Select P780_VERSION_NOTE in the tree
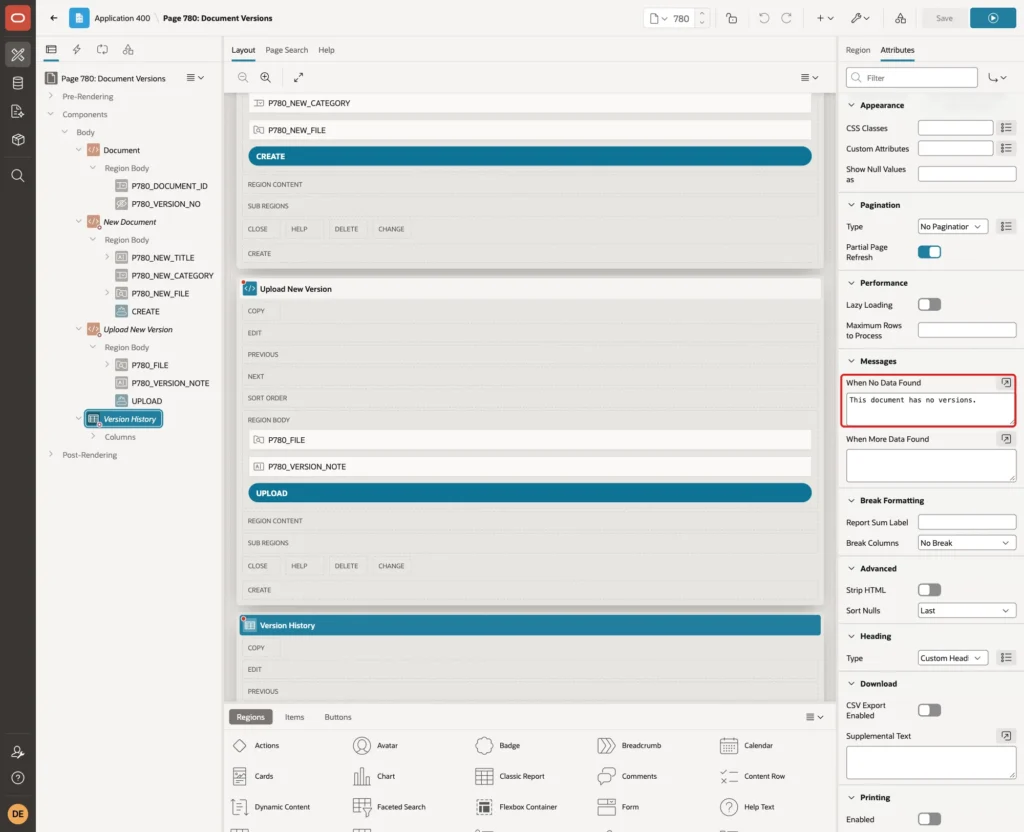 tap(170, 383)
